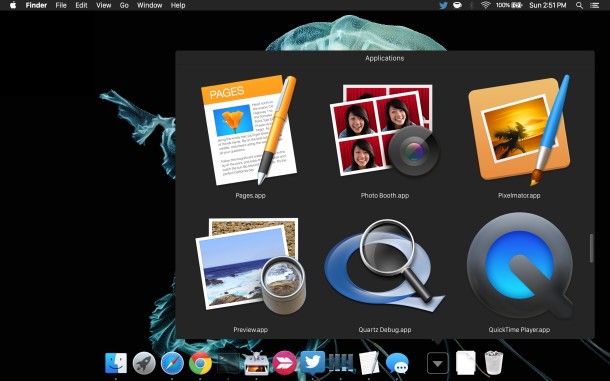
Task: Open the Edit menu
Action: (81, 5)
